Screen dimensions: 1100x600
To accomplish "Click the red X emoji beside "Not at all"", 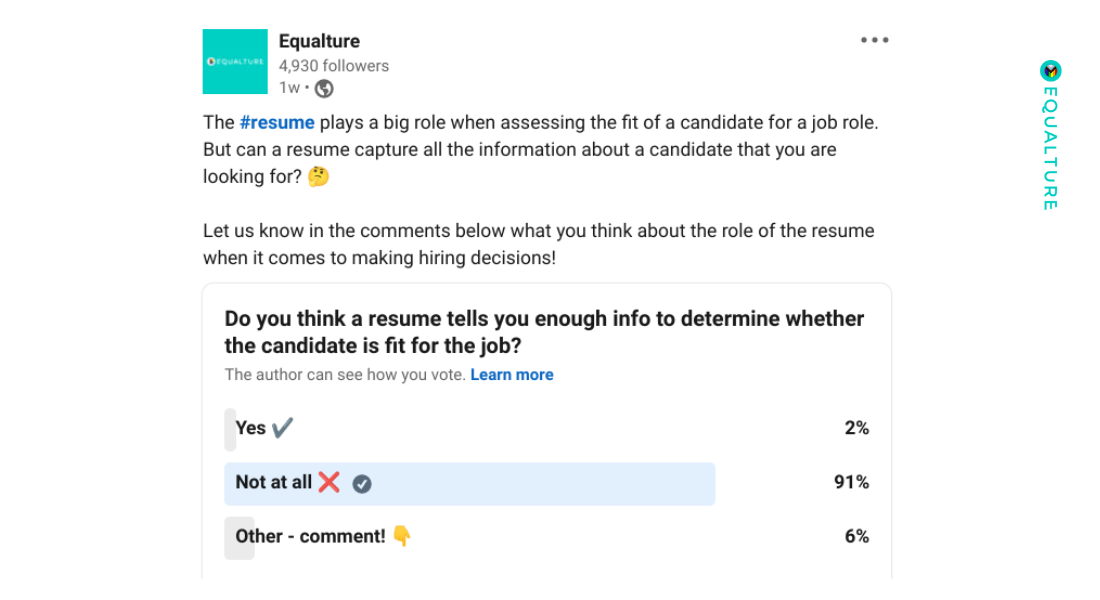I will point(331,481).
